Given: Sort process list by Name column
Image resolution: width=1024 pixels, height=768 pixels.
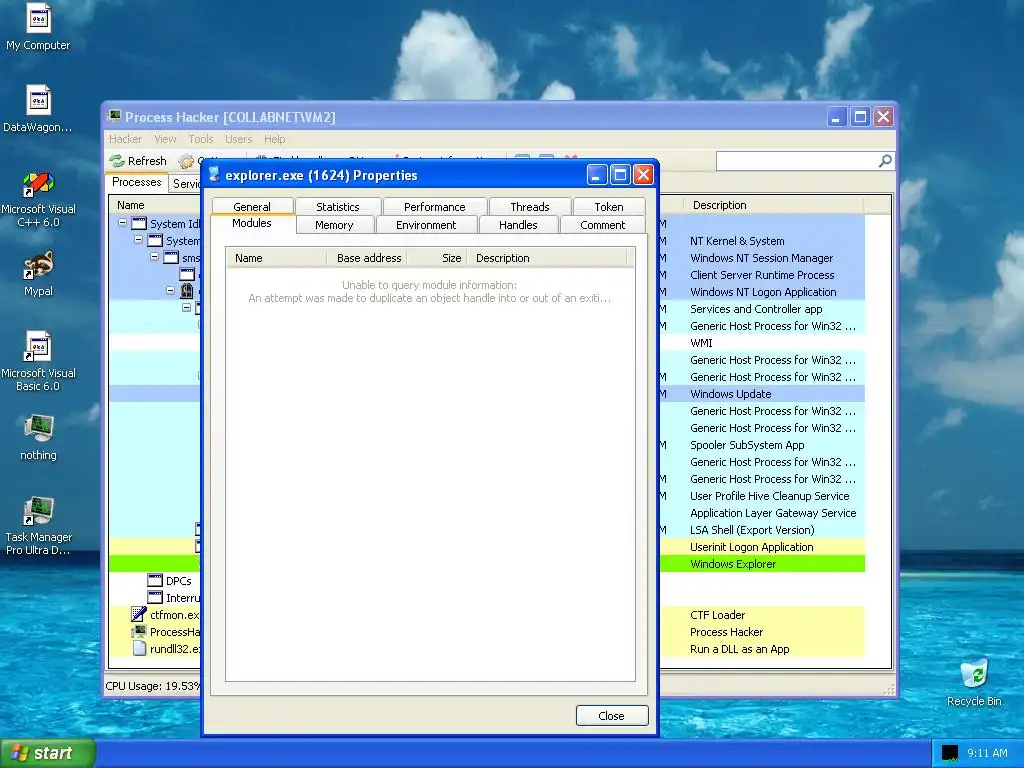Looking at the screenshot, I should coord(155,205).
